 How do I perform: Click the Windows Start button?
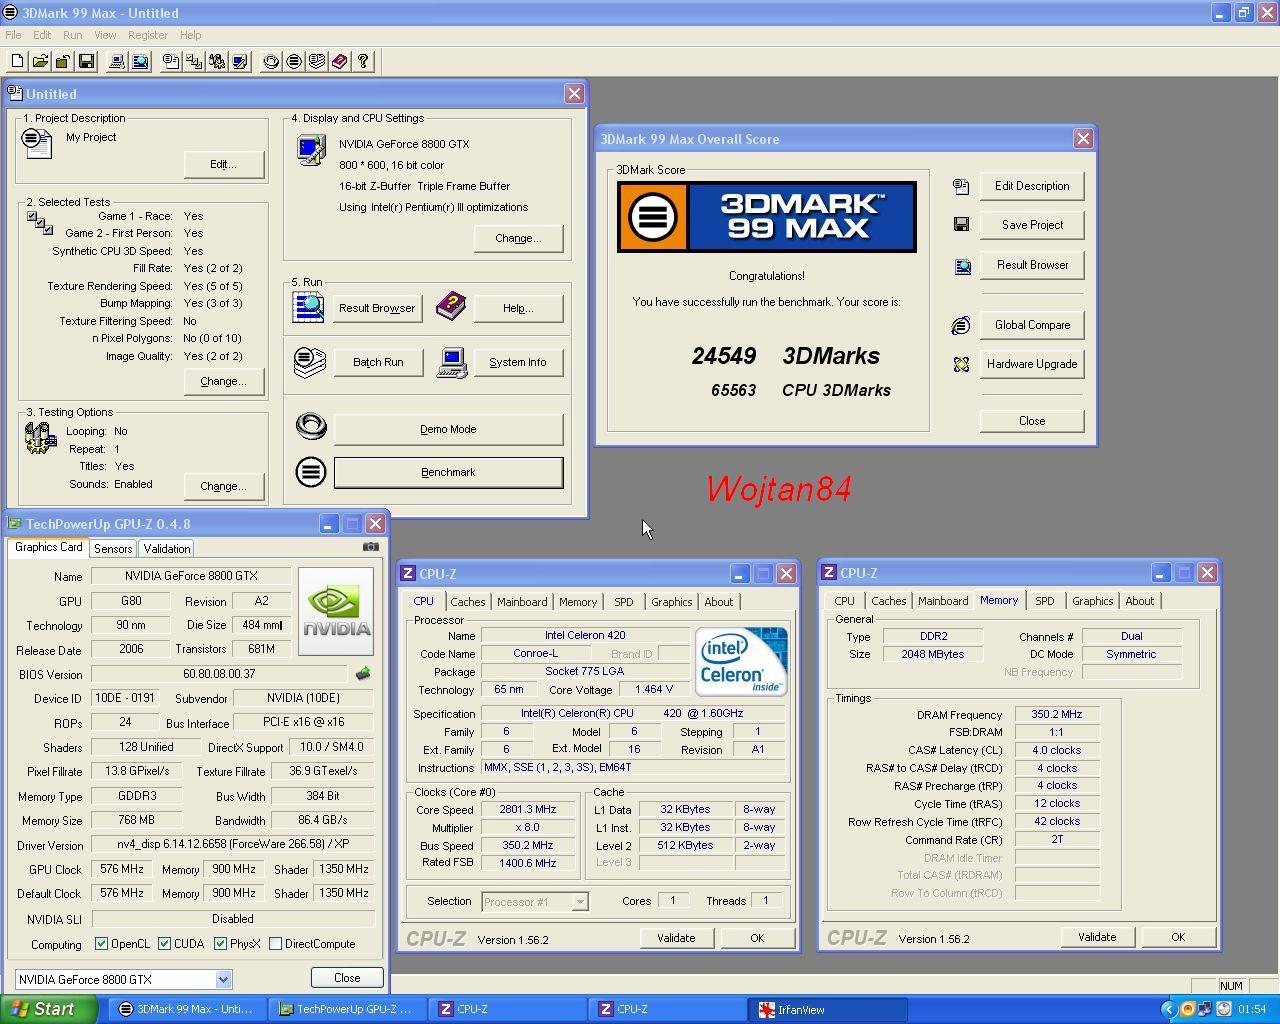[49, 1009]
